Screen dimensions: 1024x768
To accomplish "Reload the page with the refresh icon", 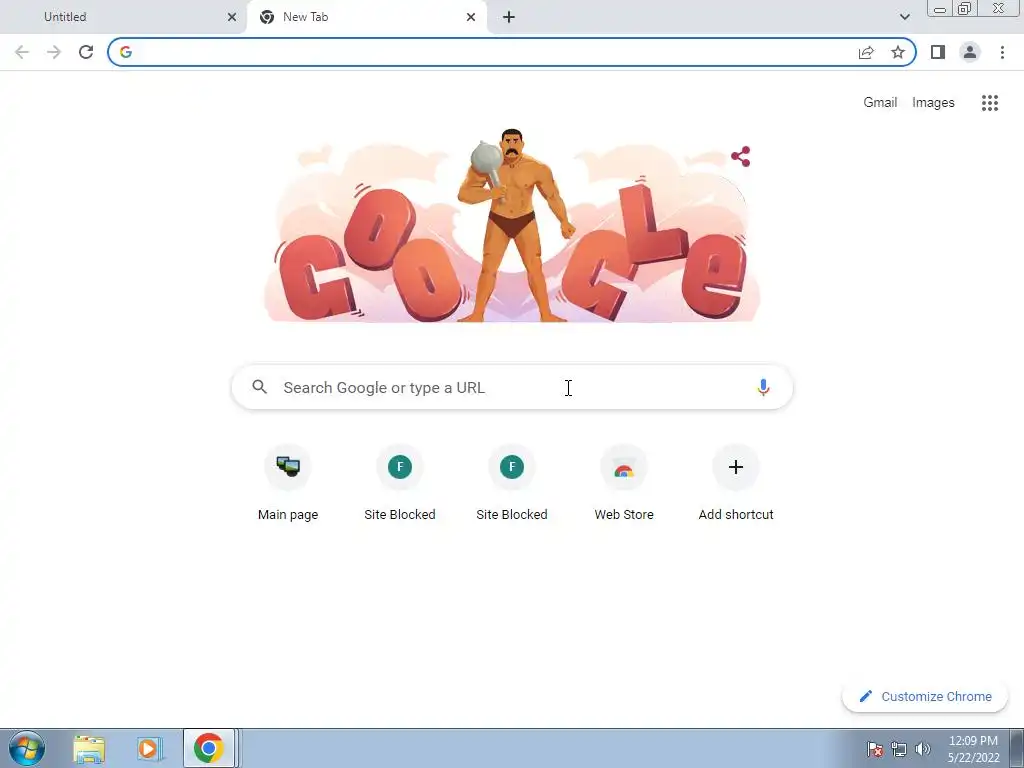I will (86, 52).
